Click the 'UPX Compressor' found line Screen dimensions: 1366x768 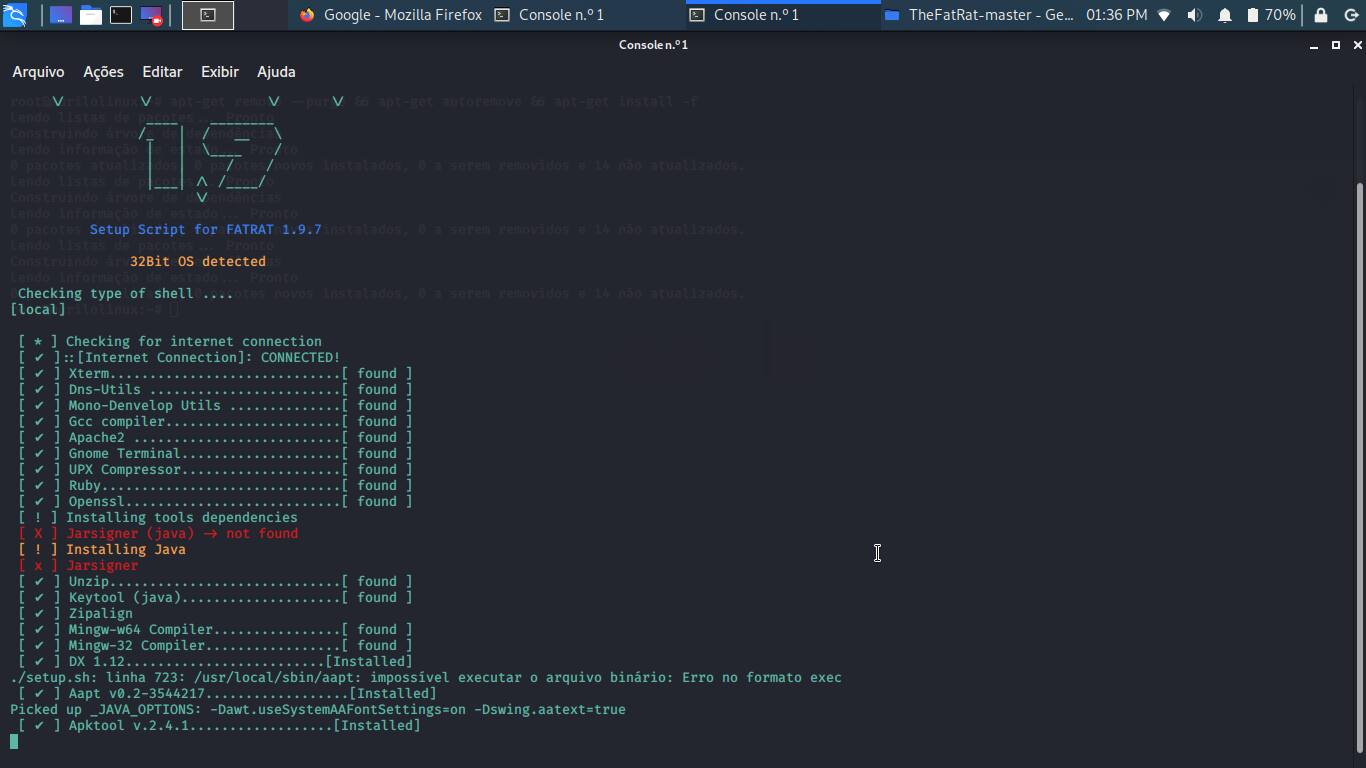click(215, 469)
